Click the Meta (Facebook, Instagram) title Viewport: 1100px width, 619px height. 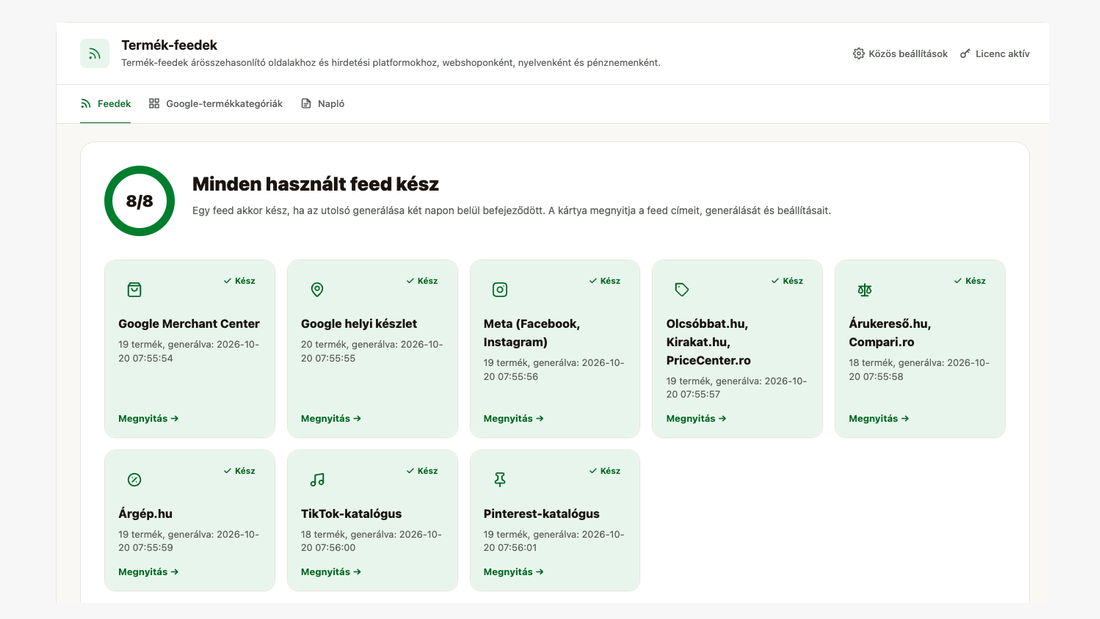(532, 333)
